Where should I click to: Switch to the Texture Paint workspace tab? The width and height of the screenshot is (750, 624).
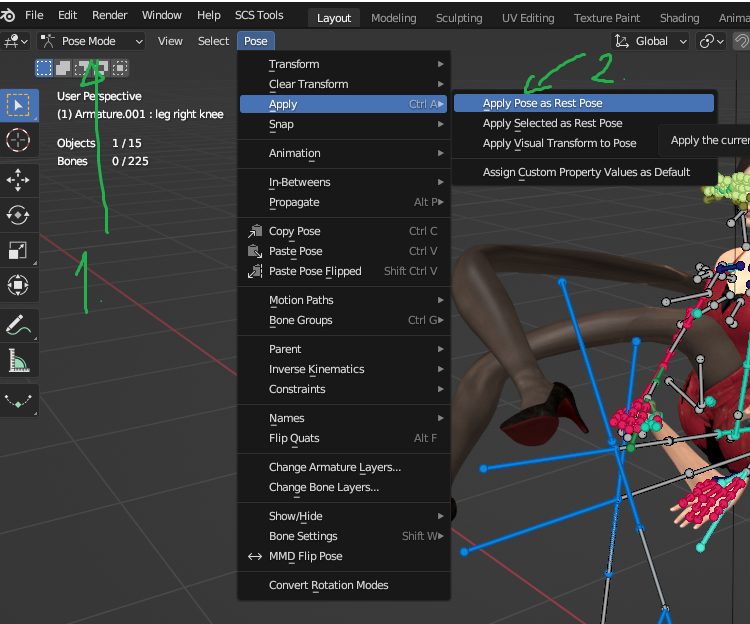(x=607, y=18)
